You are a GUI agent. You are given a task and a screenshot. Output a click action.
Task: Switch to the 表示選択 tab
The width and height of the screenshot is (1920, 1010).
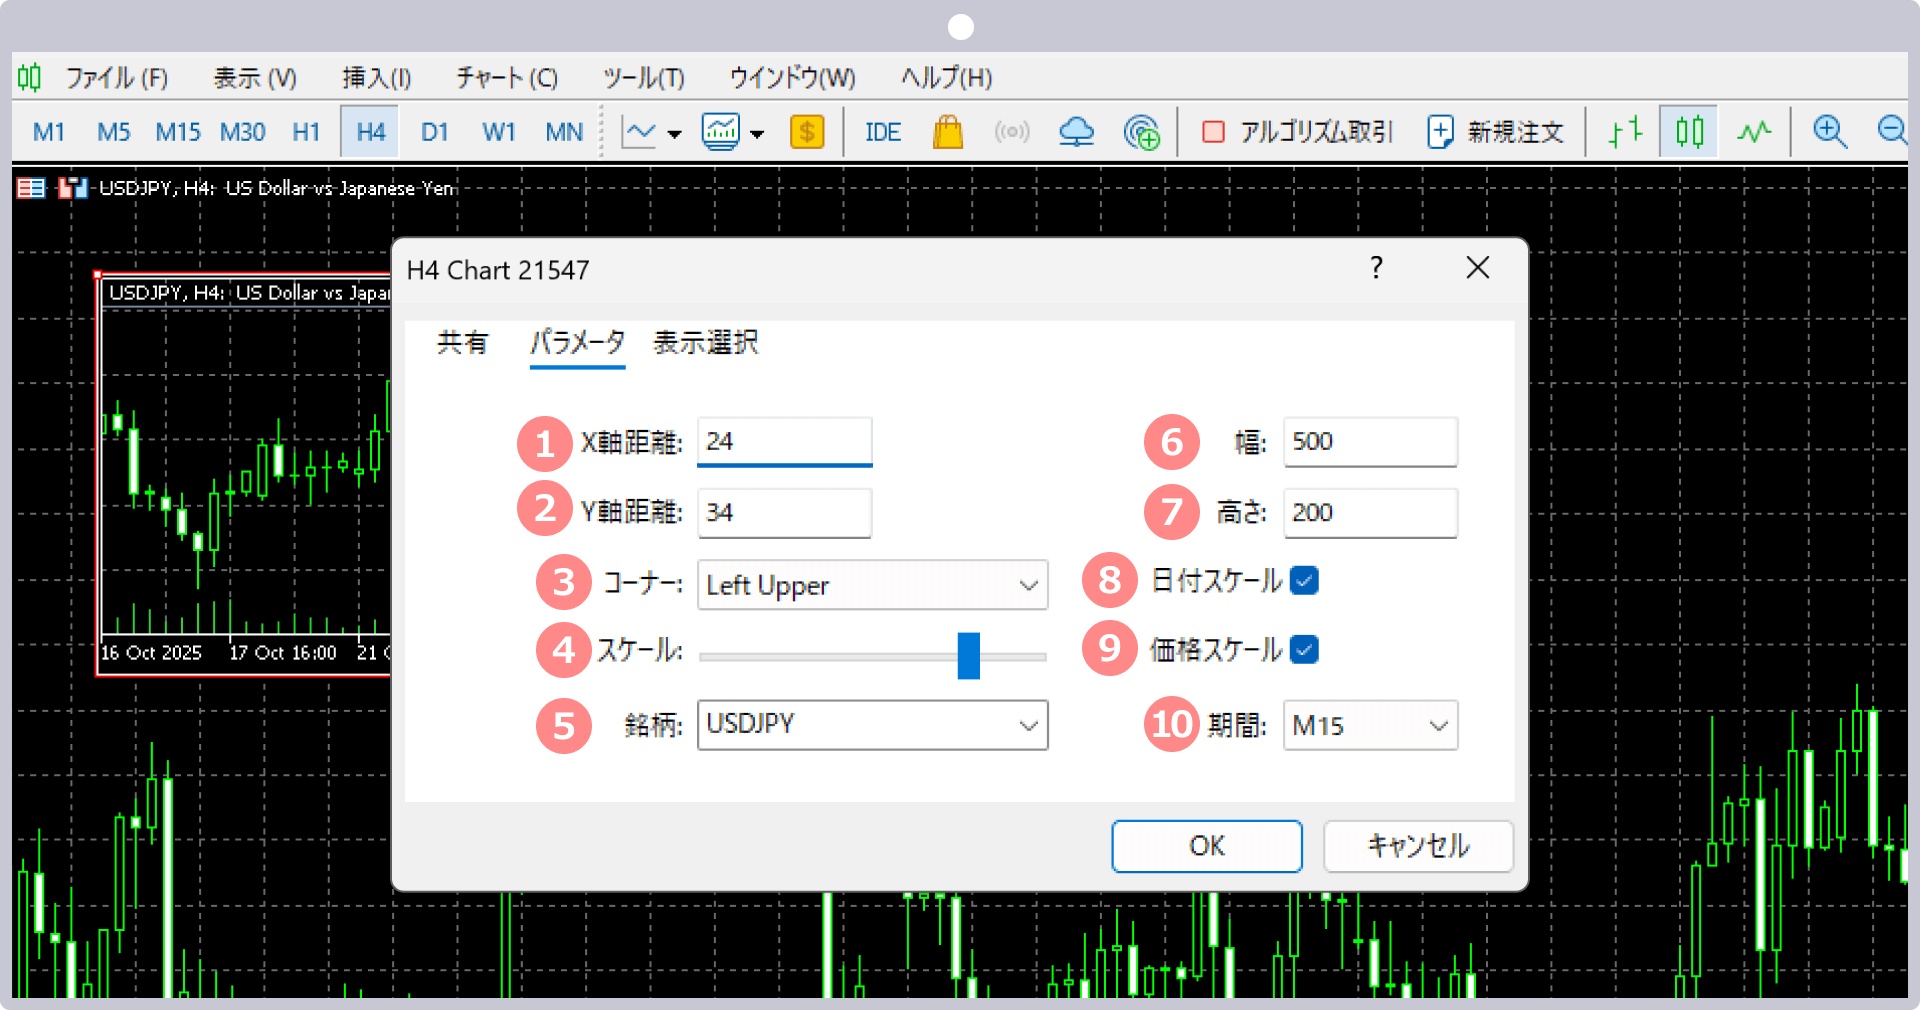pos(704,343)
